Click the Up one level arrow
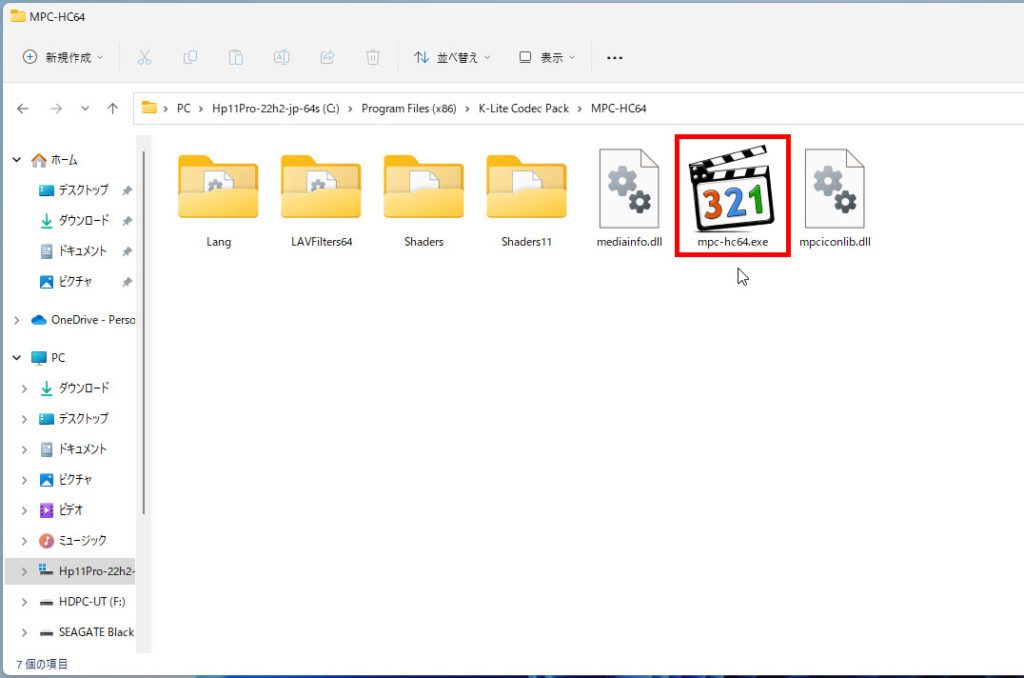This screenshot has height=678, width=1024. tap(113, 108)
